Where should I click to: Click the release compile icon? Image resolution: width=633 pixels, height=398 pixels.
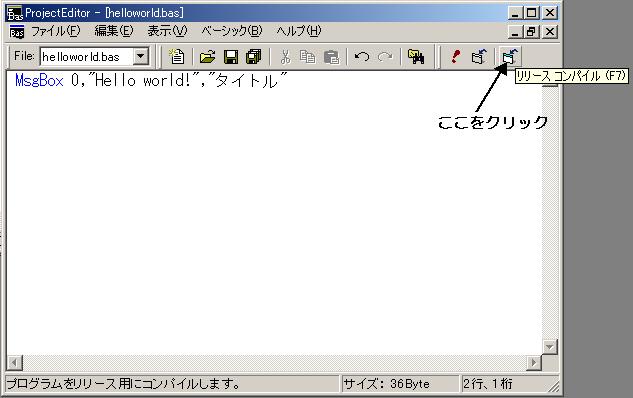pyautogui.click(x=510, y=57)
